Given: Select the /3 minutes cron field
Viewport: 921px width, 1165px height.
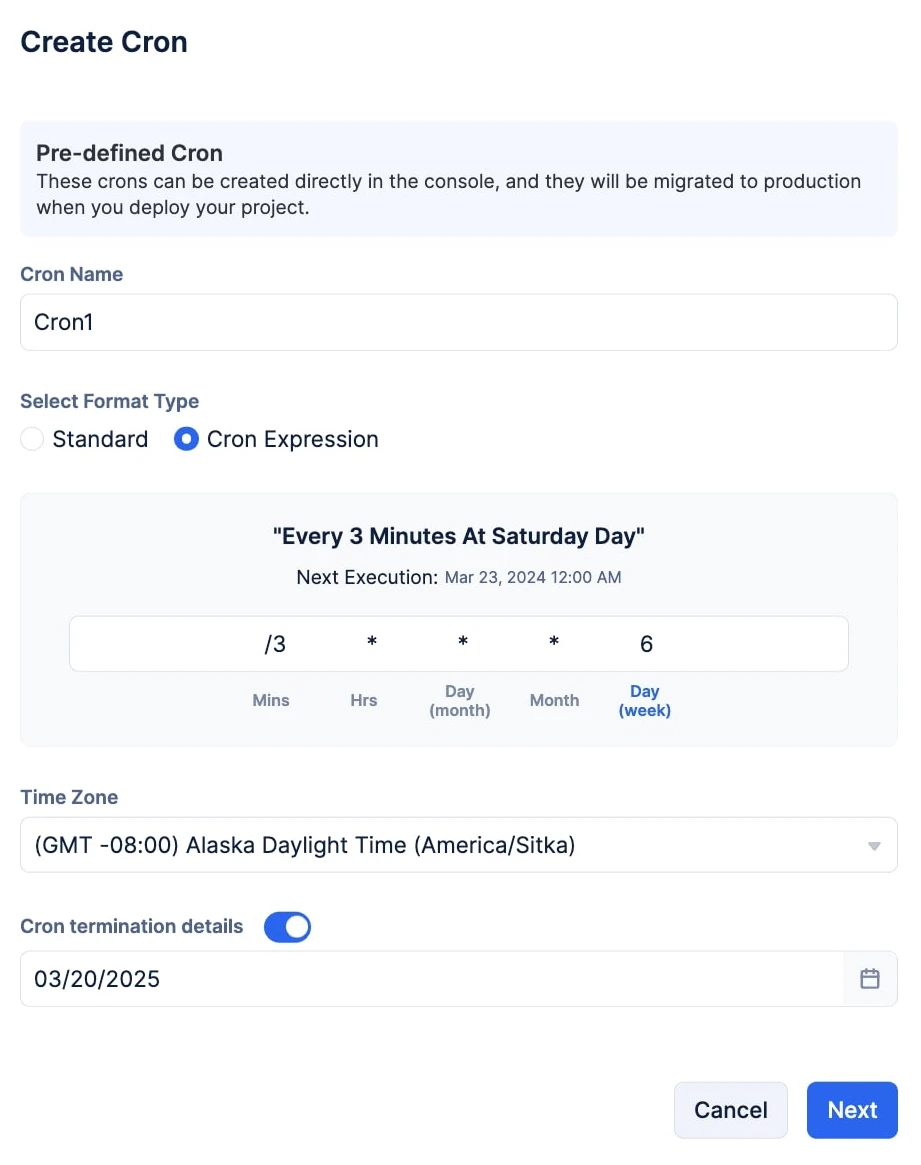Looking at the screenshot, I should pos(275,643).
